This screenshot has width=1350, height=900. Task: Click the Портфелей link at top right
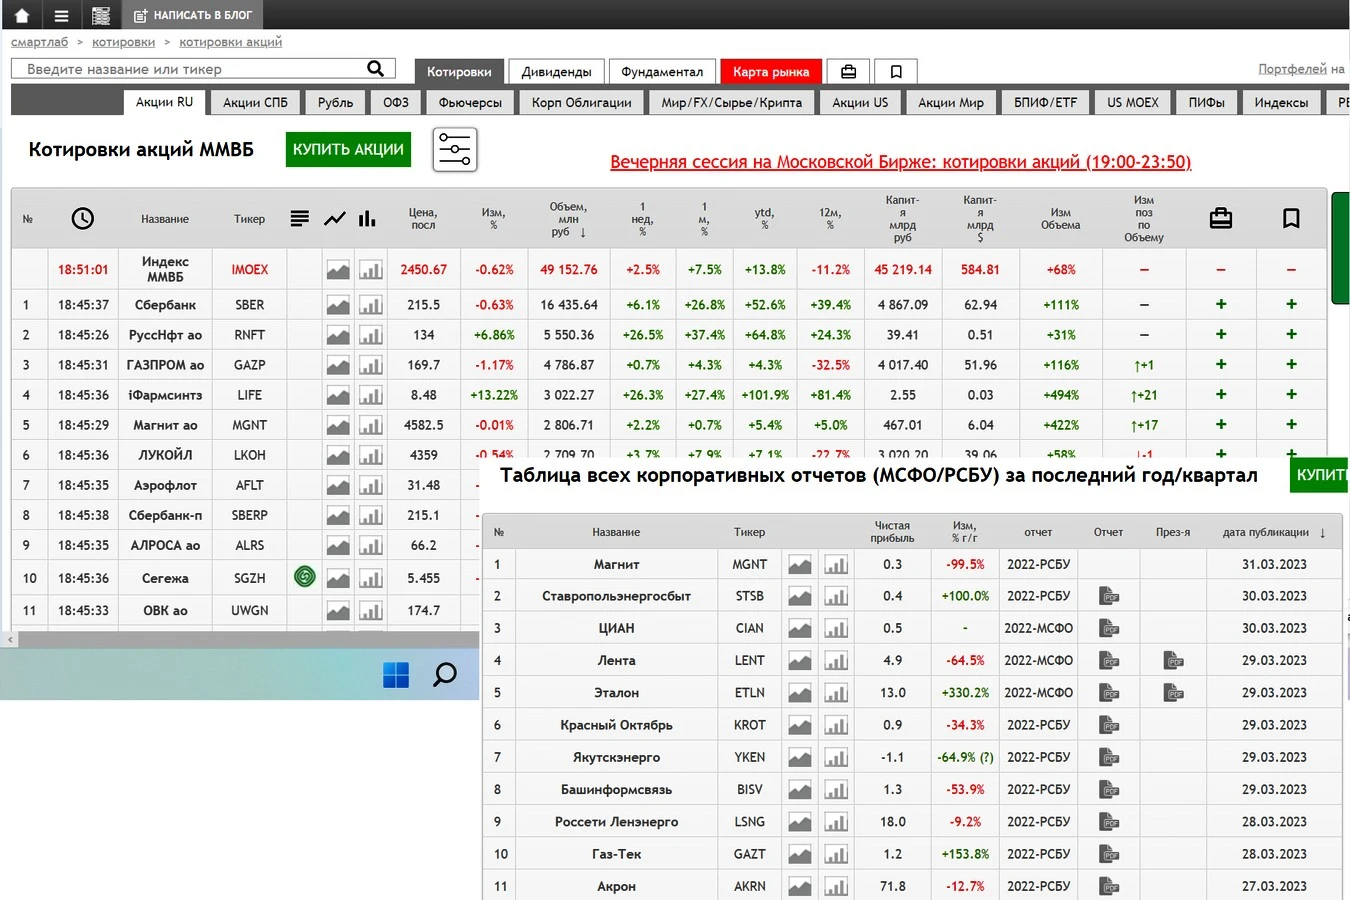click(x=1292, y=69)
